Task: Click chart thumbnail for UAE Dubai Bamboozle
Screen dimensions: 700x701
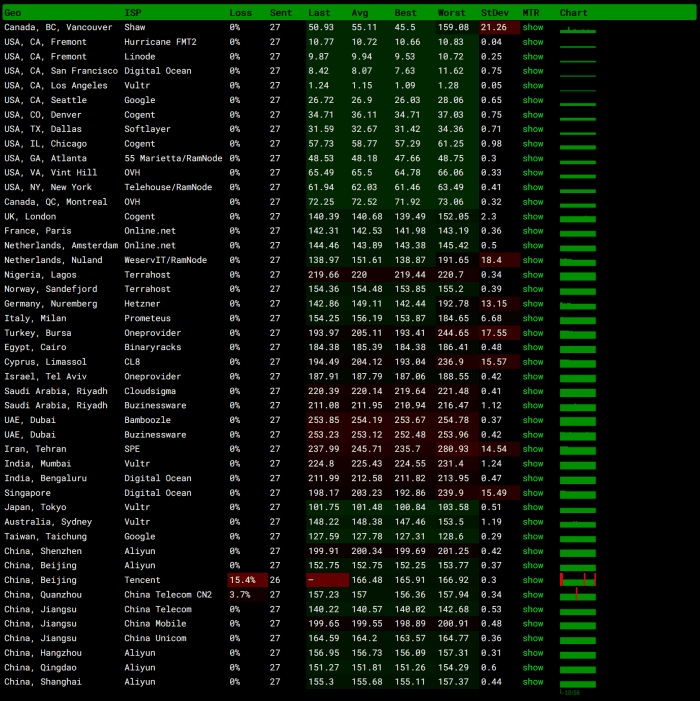Action: tap(578, 421)
